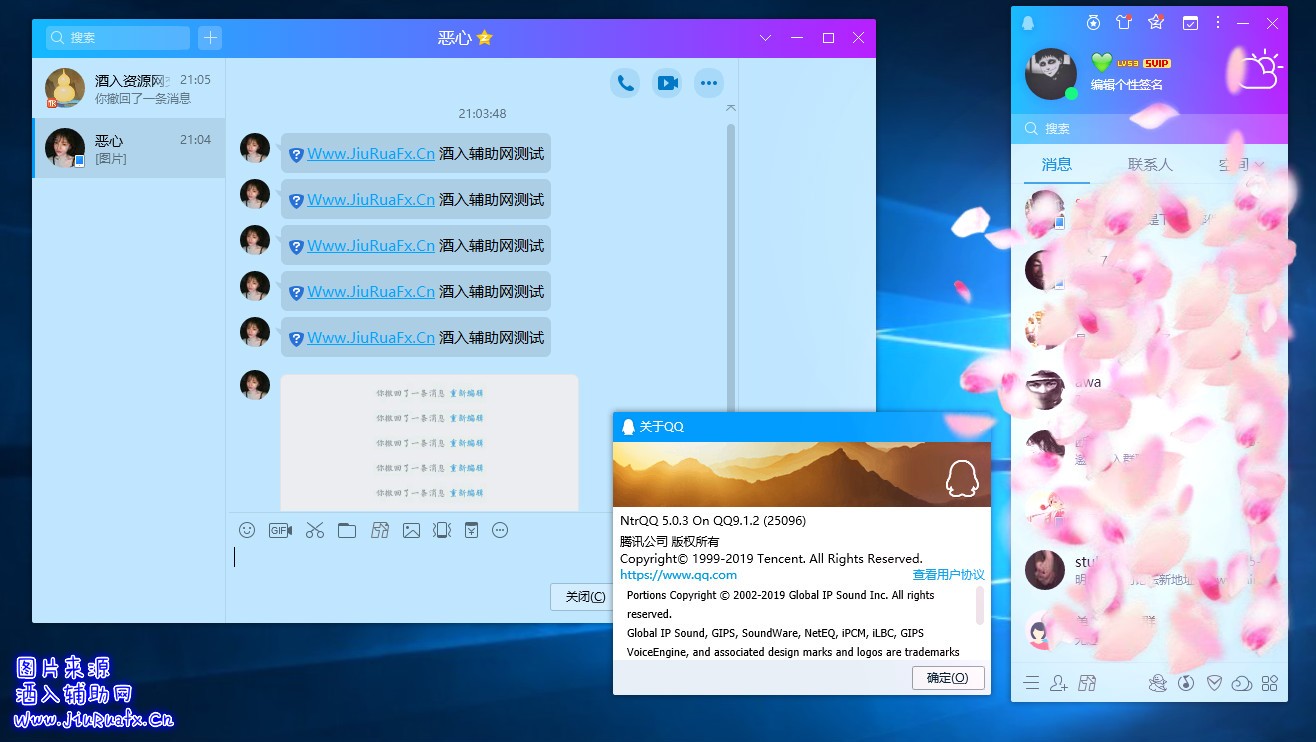Expand the dropdown arrow in chat title bar
1316x742 pixels.
pyautogui.click(x=765, y=38)
